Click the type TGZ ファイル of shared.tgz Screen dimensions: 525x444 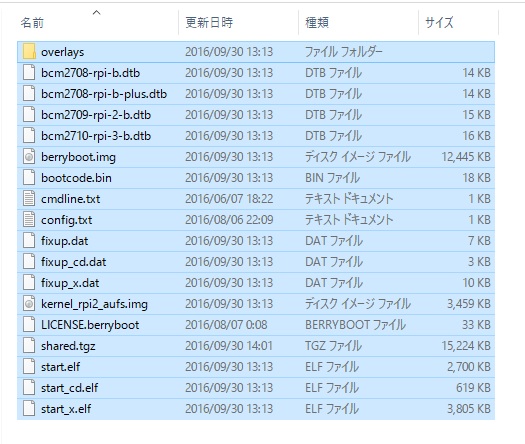[x=333, y=346]
